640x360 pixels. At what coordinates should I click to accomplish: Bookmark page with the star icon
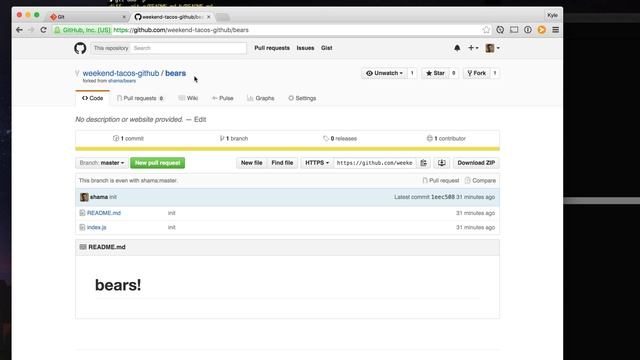pyautogui.click(x=486, y=30)
